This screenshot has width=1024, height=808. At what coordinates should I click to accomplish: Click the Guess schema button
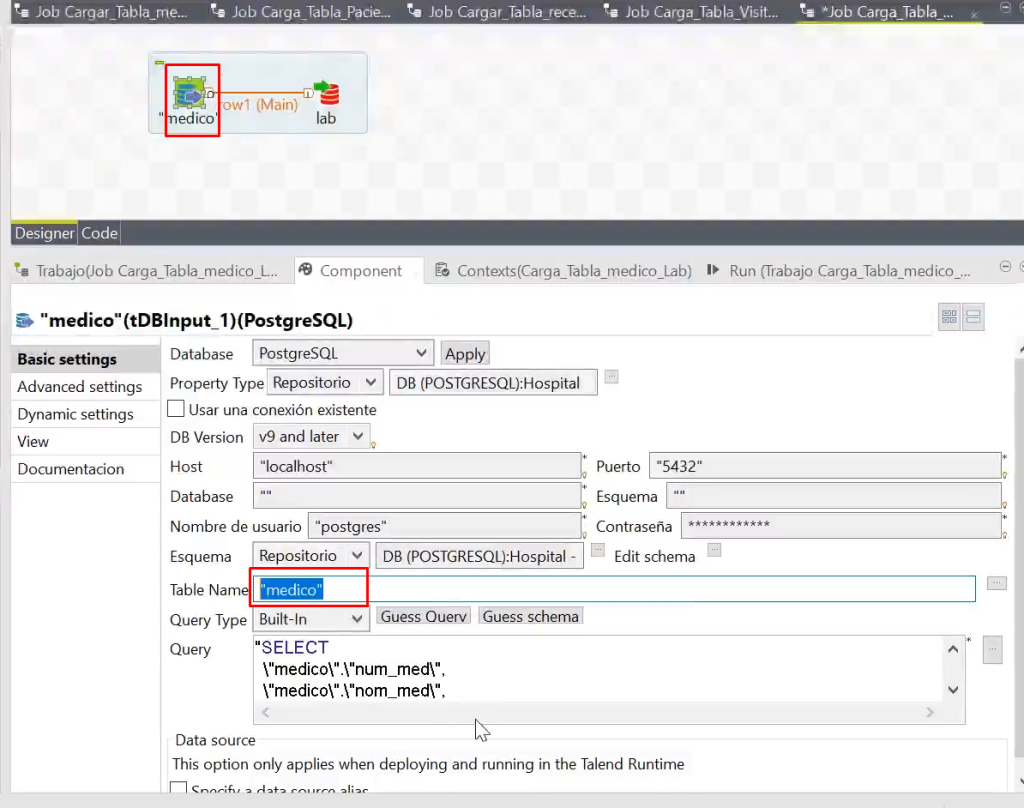click(530, 616)
